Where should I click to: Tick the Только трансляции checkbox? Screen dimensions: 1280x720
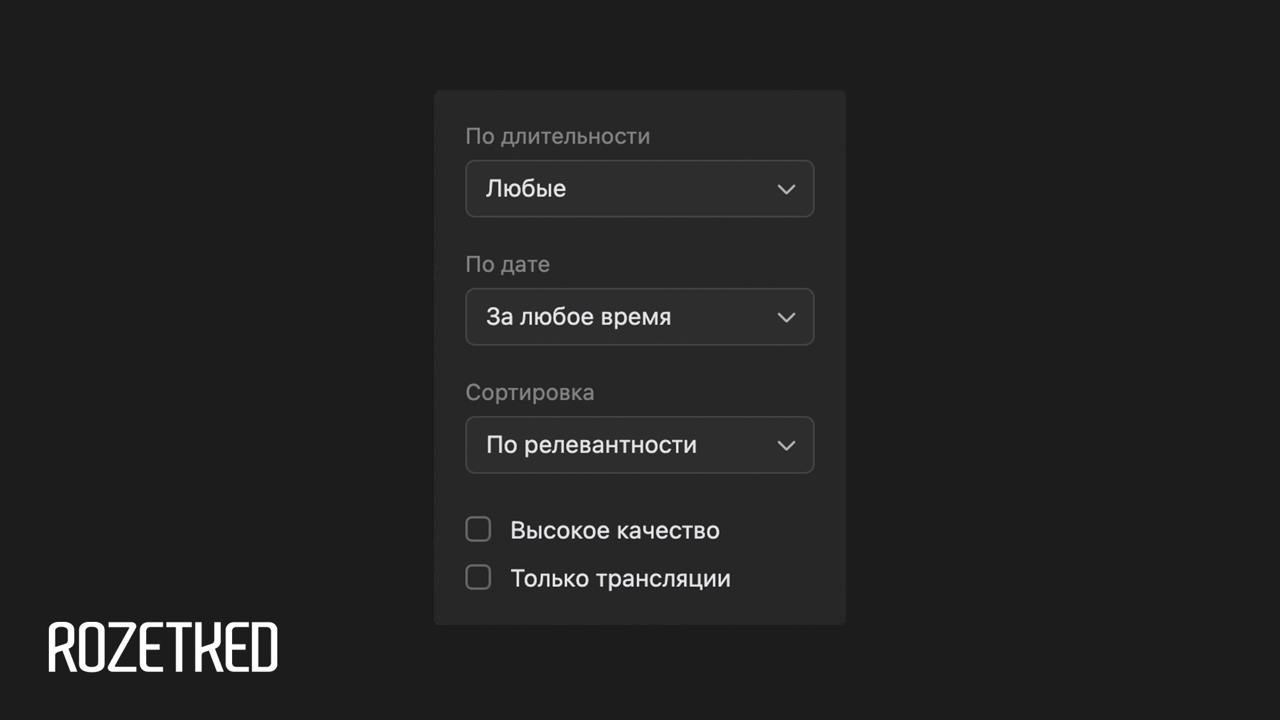(x=479, y=577)
